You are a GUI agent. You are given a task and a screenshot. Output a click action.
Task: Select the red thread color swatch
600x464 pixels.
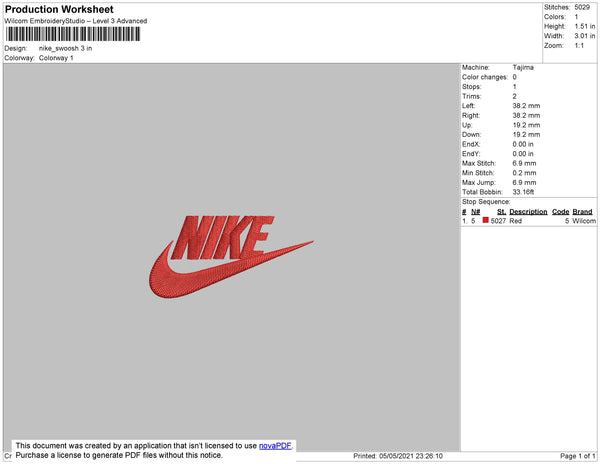[x=486, y=220]
